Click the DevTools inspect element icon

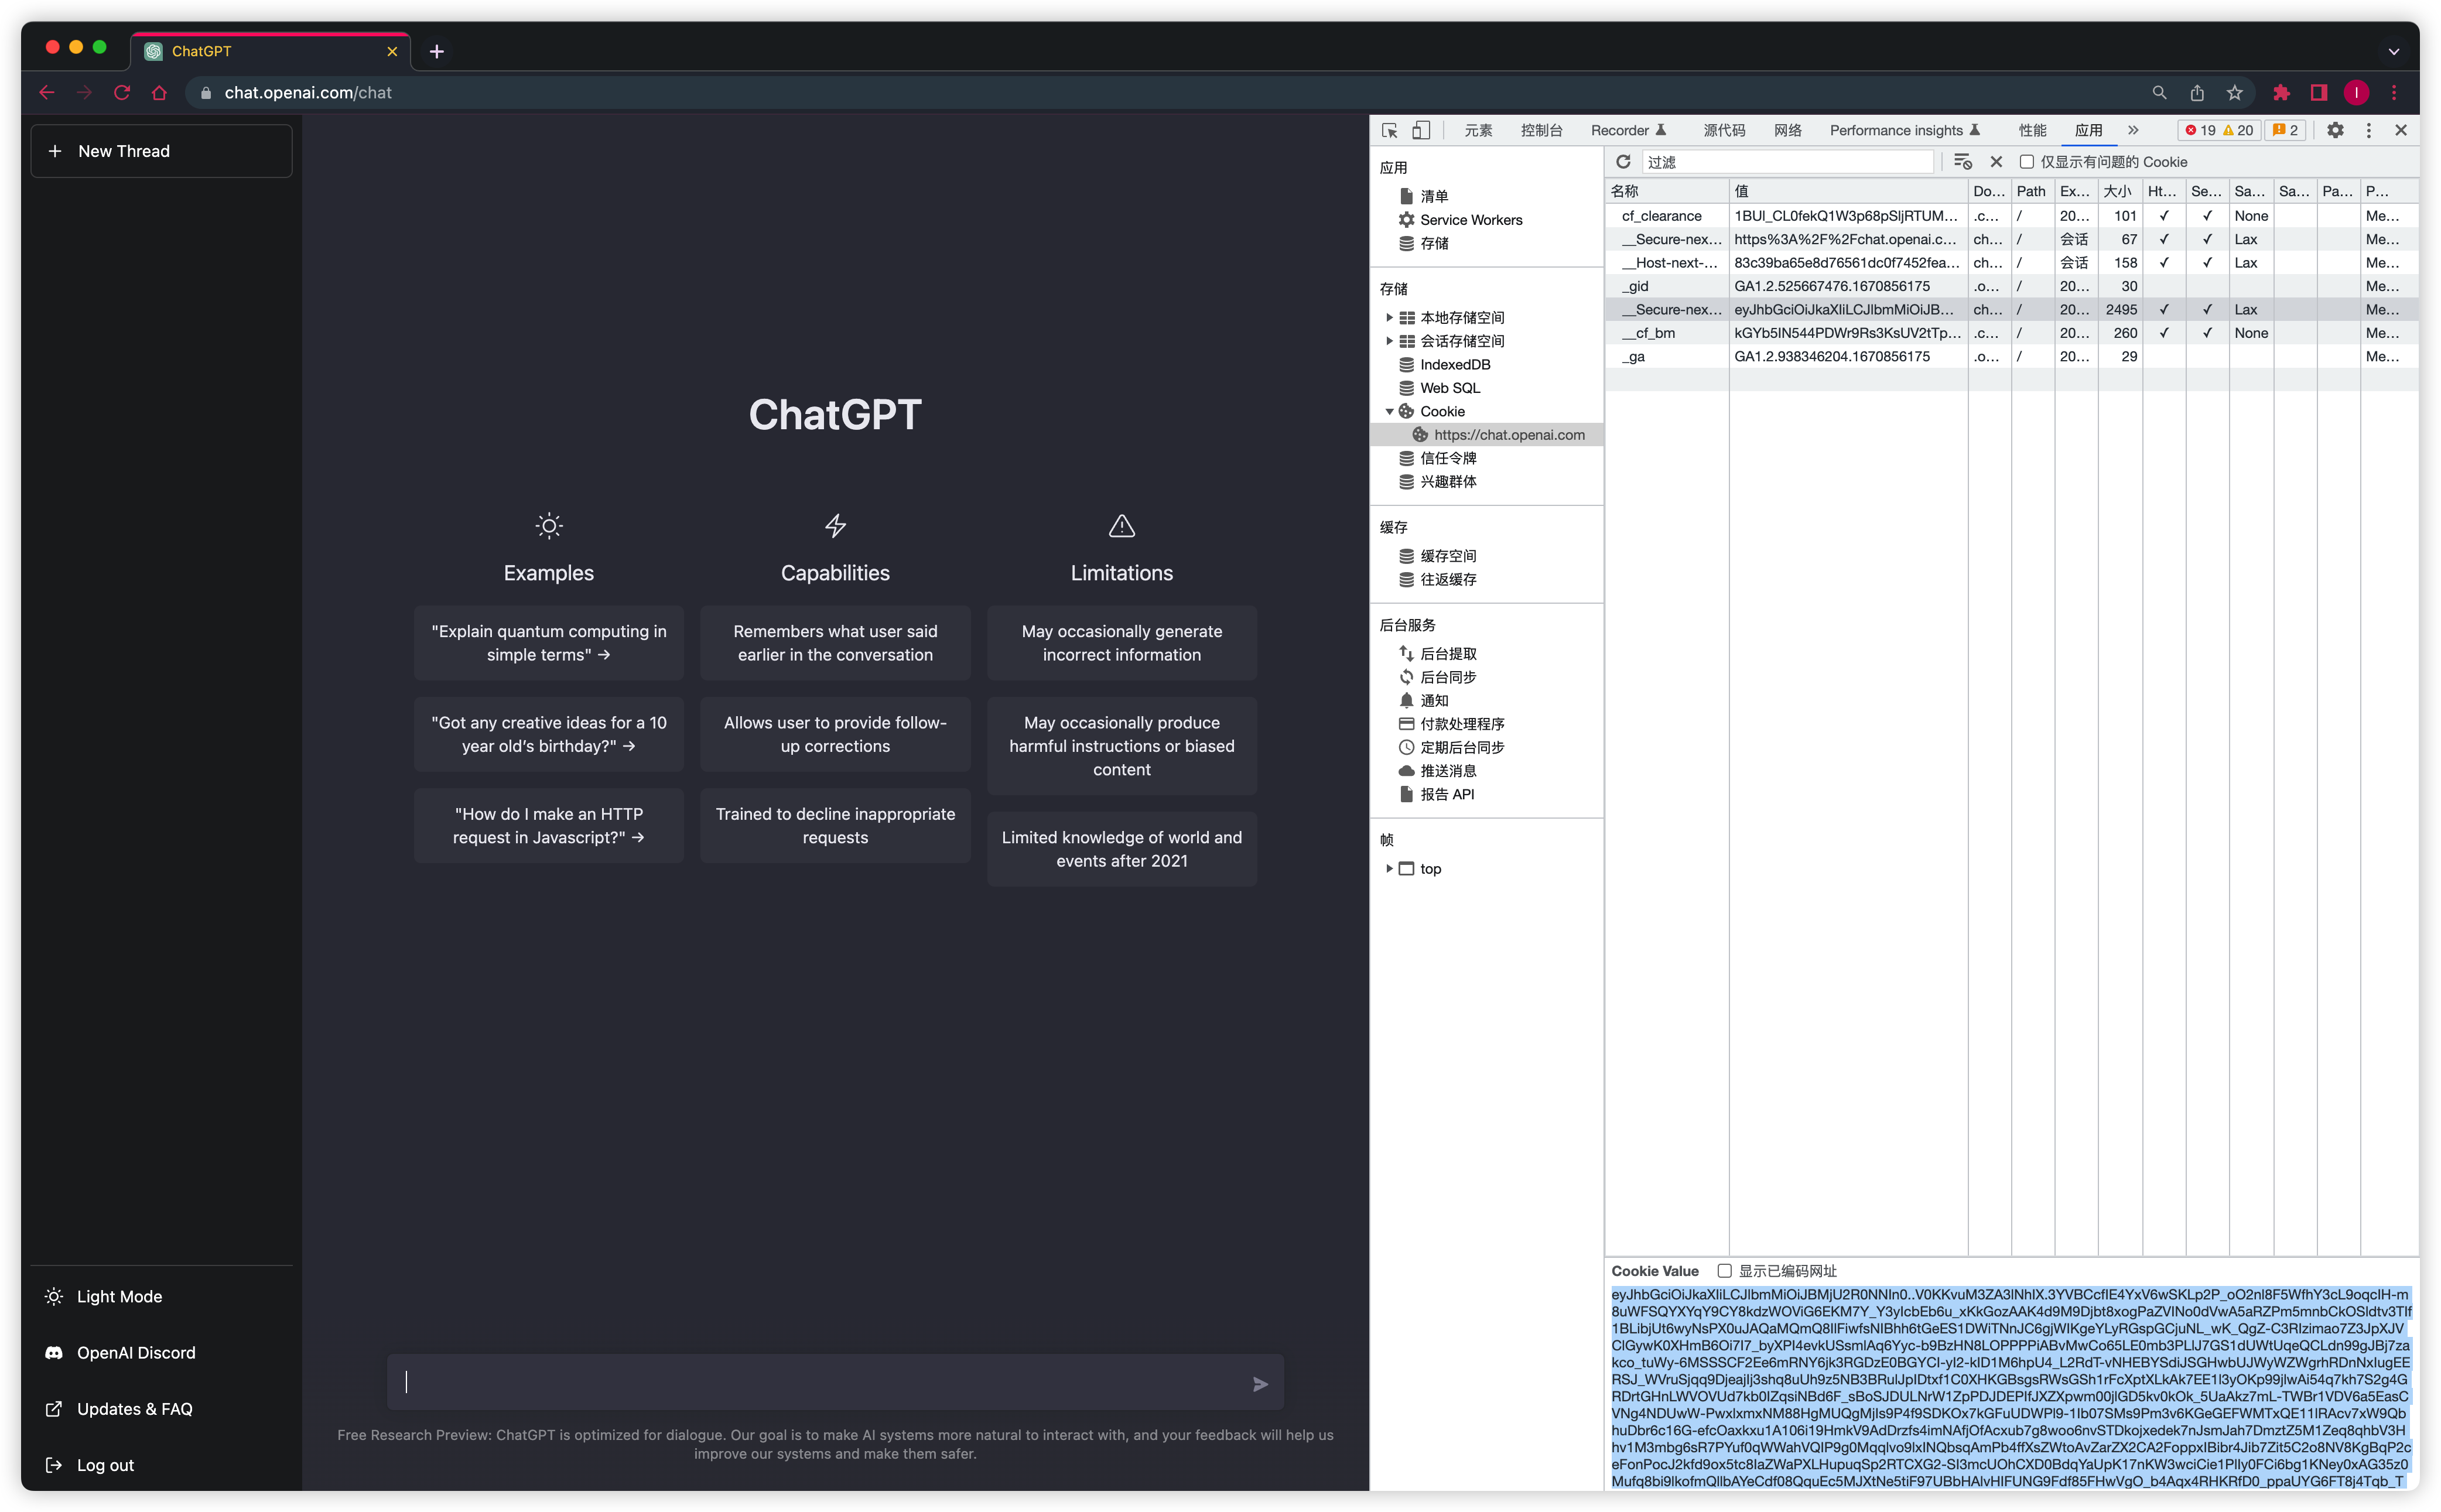coord(1390,130)
